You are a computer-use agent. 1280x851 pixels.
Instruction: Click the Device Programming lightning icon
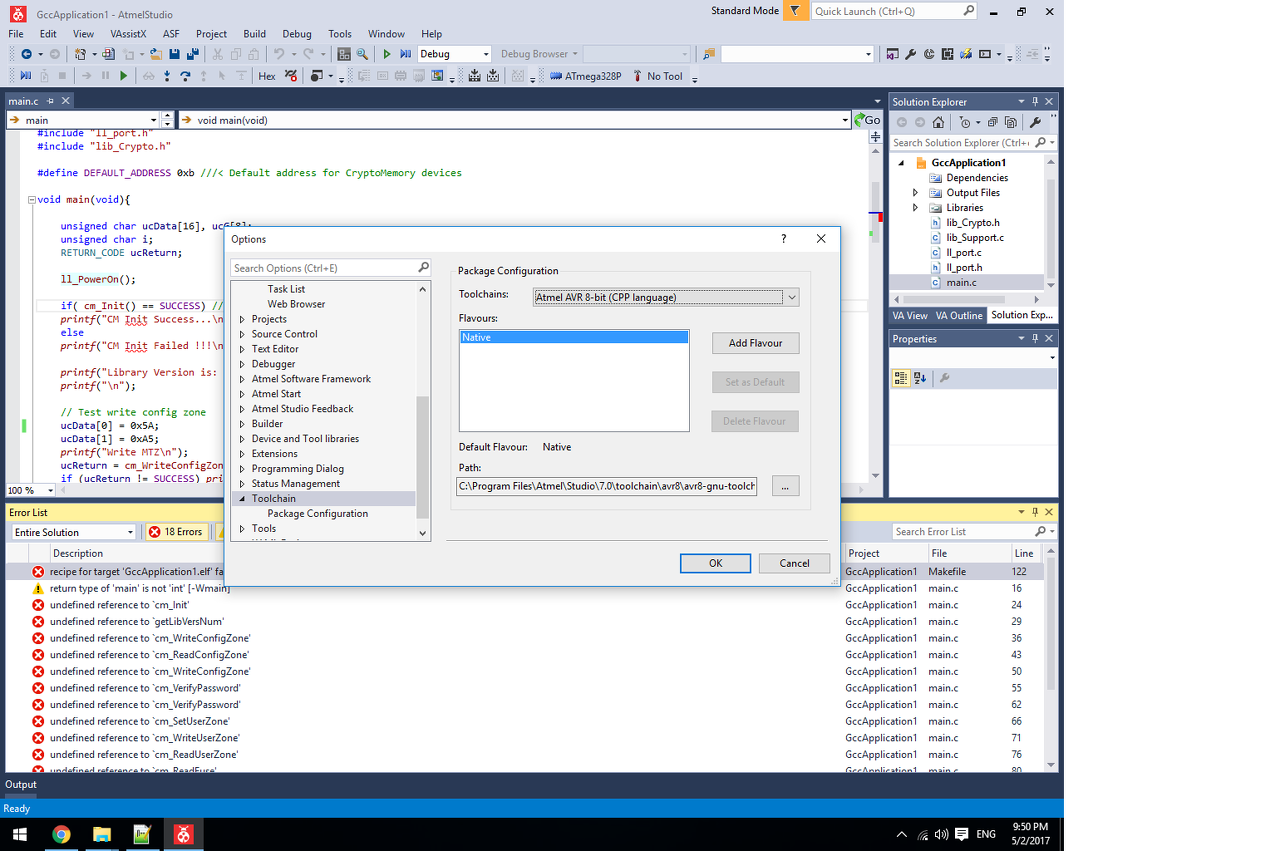point(966,54)
